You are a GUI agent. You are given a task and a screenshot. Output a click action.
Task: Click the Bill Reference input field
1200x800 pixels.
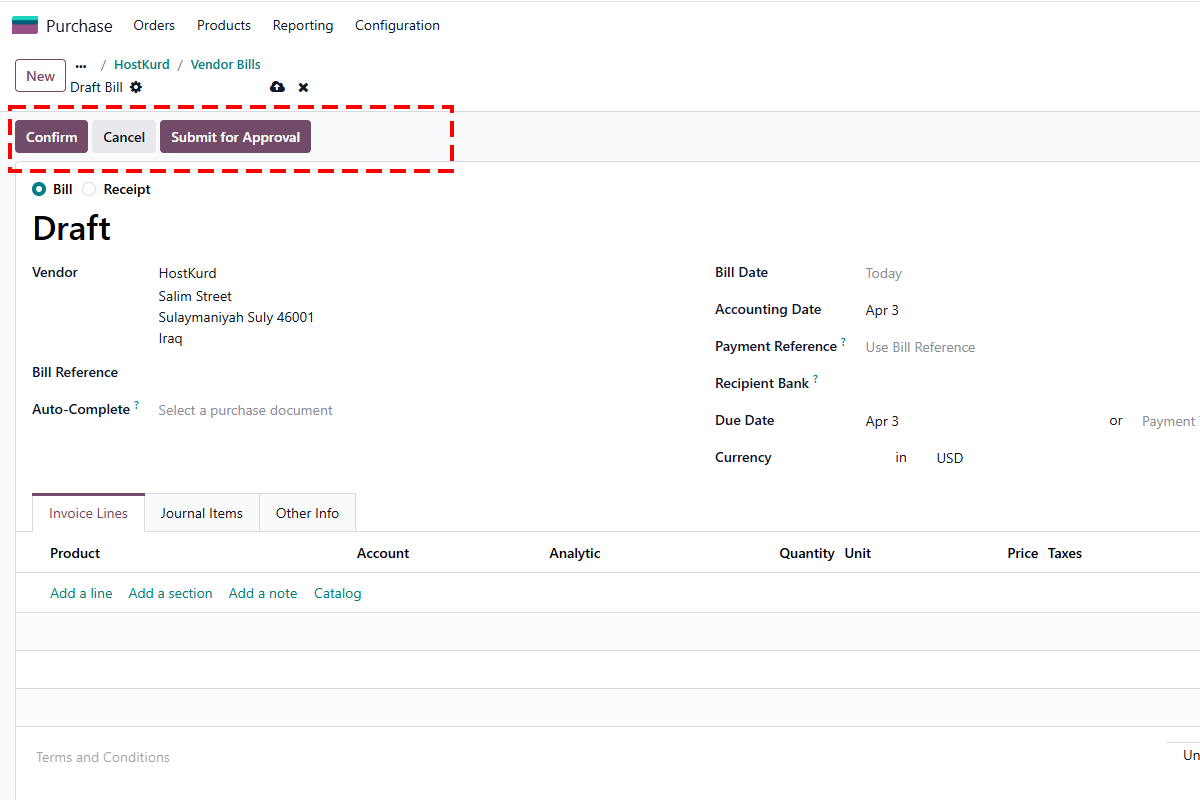[250, 371]
